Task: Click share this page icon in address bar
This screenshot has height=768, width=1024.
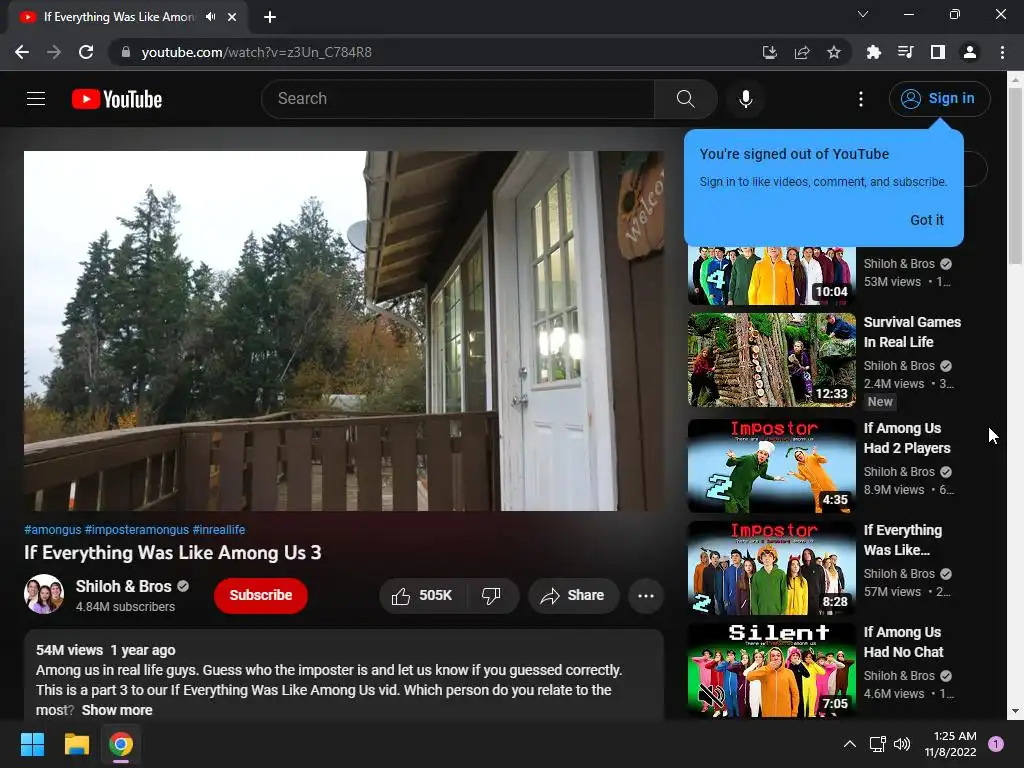Action: click(802, 52)
